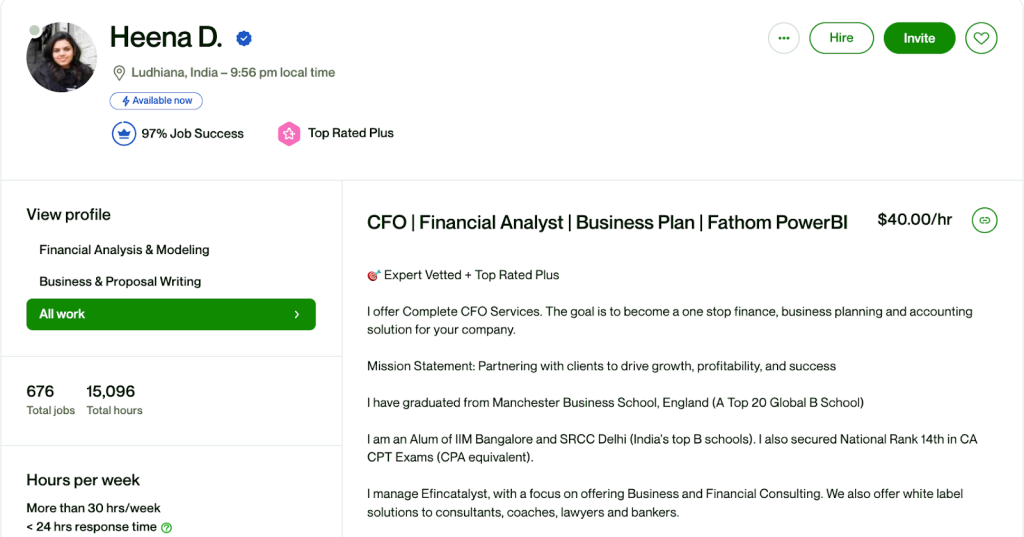Copy profile link with chain icon
Viewport: 1024px width, 537px height.
984,220
